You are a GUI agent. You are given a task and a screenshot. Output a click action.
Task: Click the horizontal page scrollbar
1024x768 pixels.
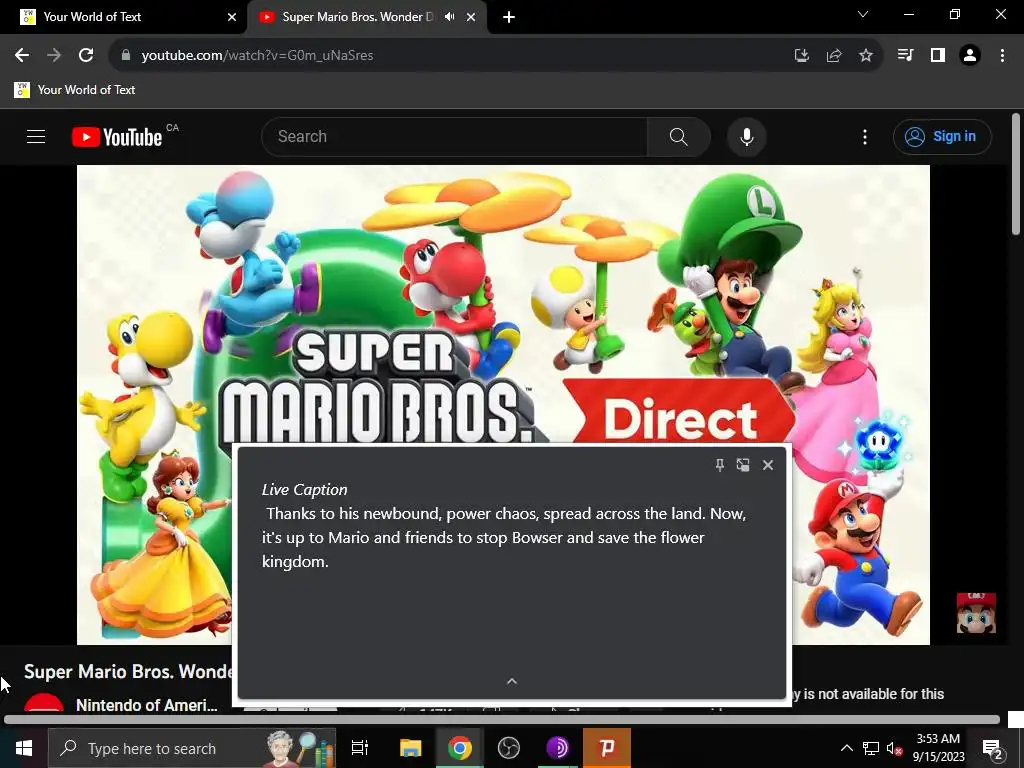point(502,720)
